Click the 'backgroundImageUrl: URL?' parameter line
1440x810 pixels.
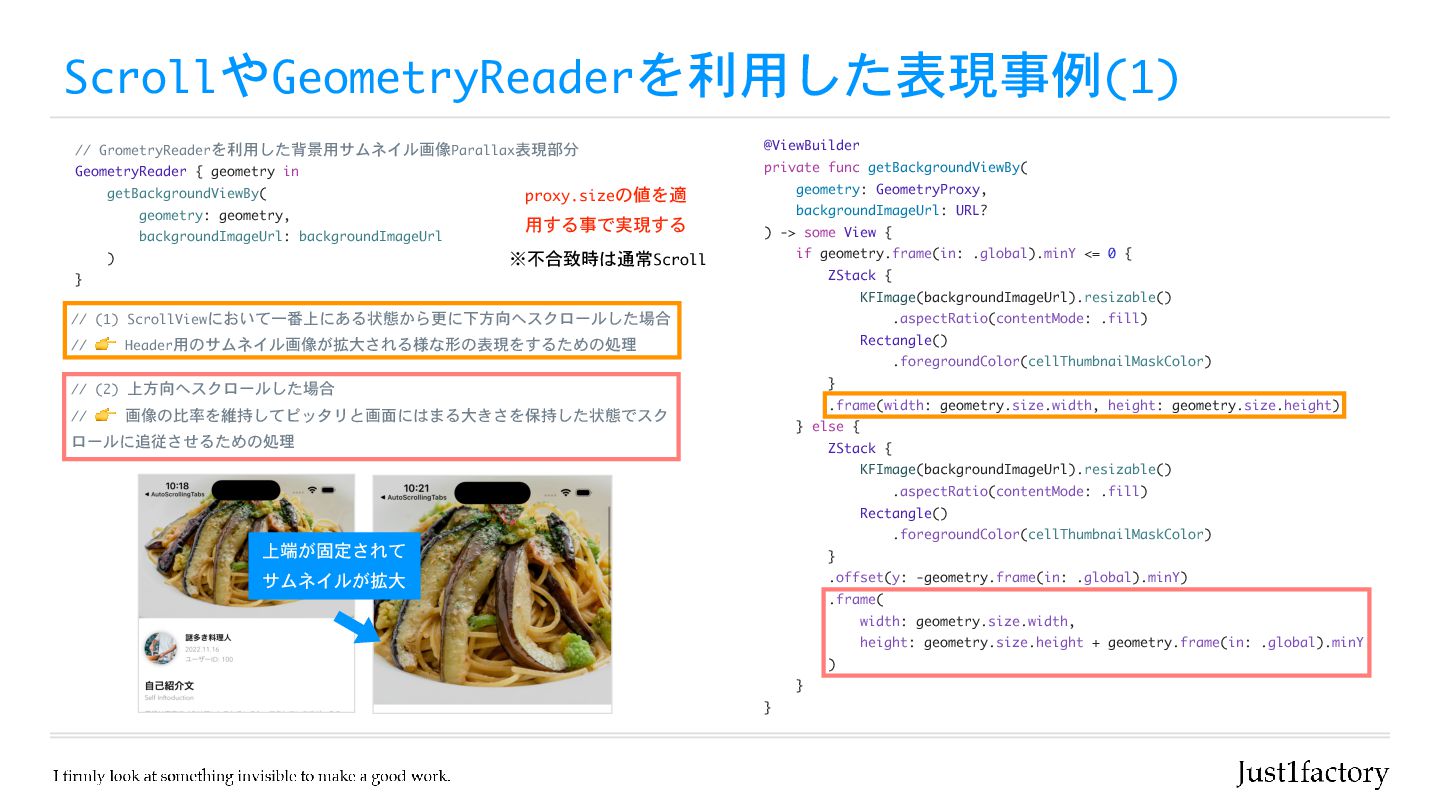pyautogui.click(x=891, y=210)
